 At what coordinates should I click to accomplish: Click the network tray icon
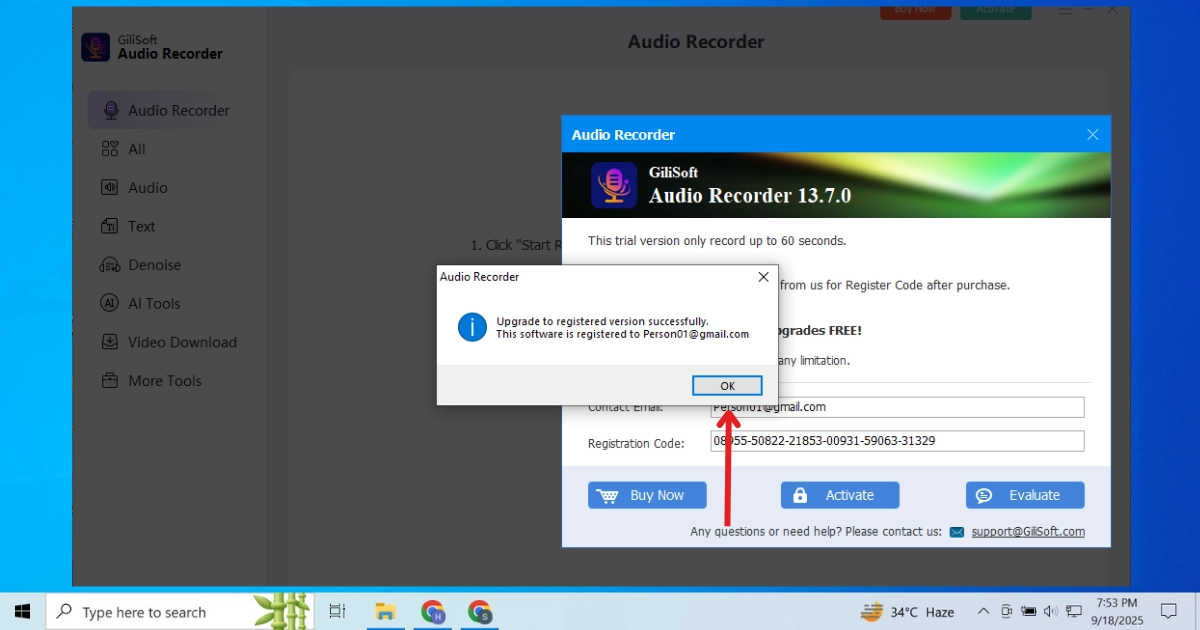1074,611
